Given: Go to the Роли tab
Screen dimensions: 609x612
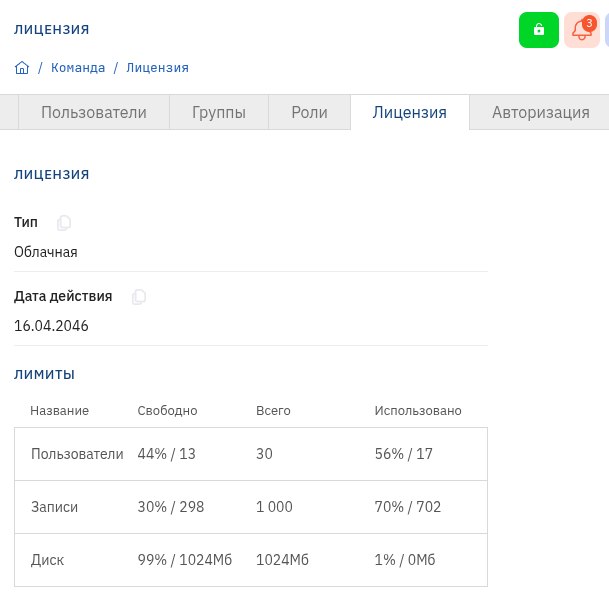Looking at the screenshot, I should (309, 113).
